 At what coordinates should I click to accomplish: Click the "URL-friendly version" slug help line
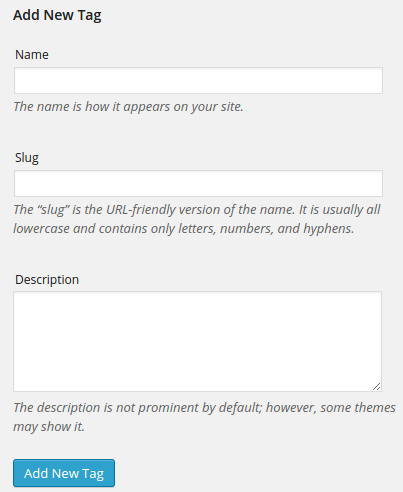coord(197,210)
